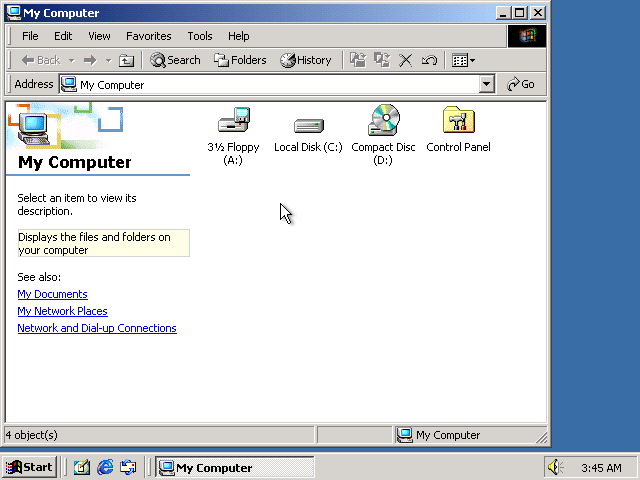
Task: Open the Tools menu
Action: tap(200, 36)
